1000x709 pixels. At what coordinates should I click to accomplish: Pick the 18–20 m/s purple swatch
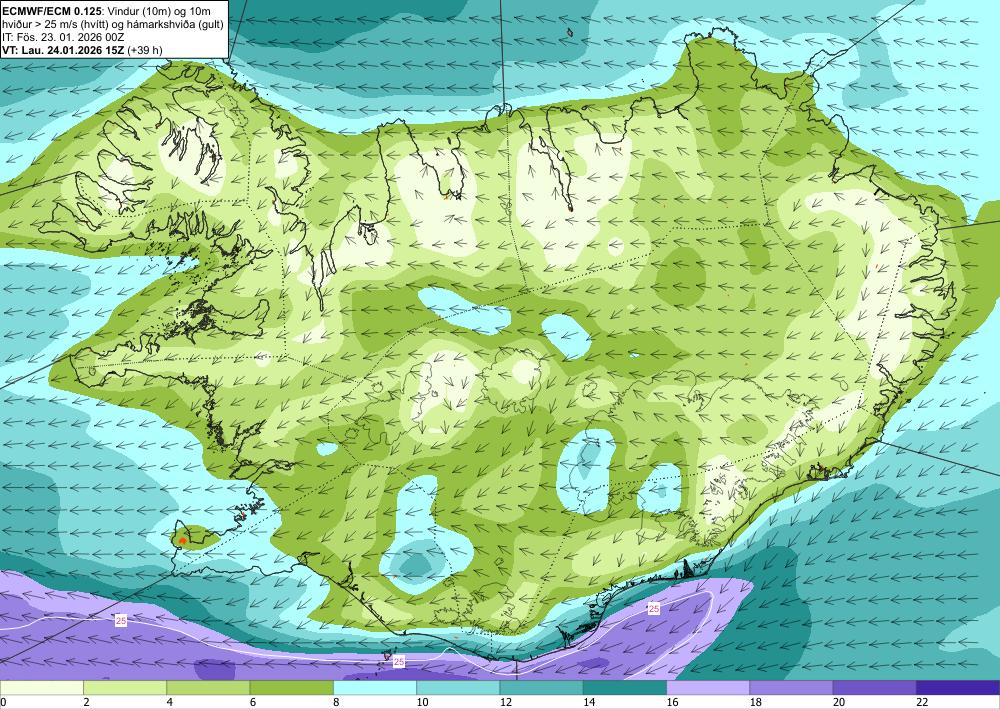pos(791,687)
